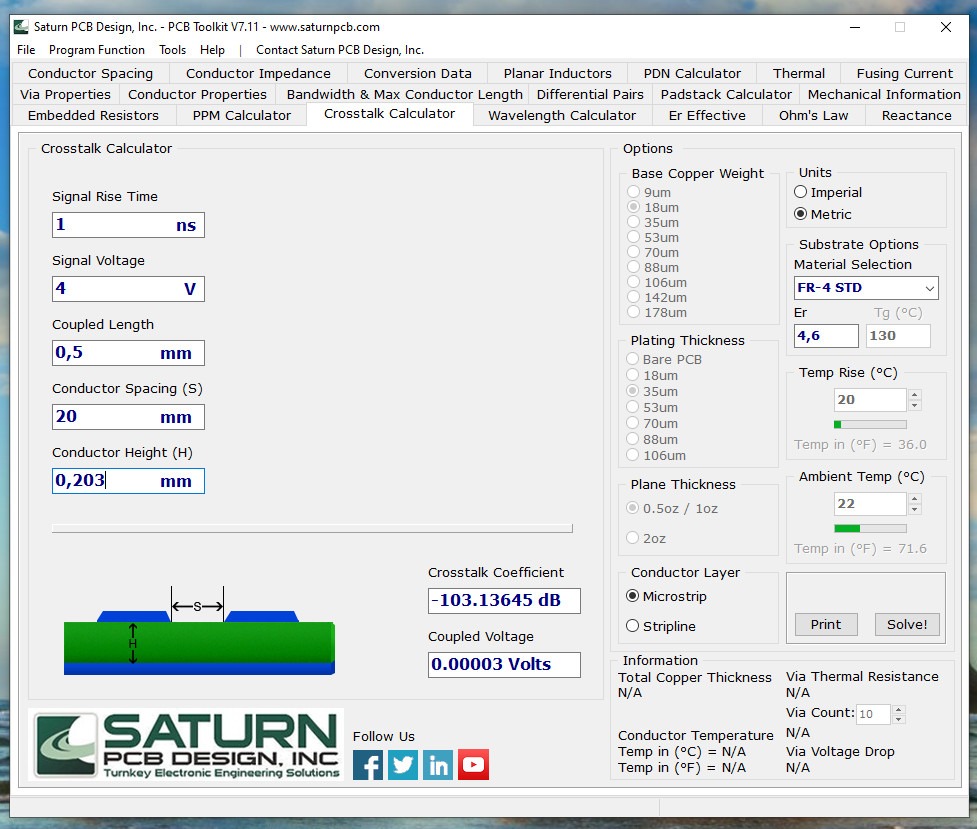Screen dimensions: 977x829
Task: Click the Saturn PCB Design logo banner
Action: (x=186, y=744)
